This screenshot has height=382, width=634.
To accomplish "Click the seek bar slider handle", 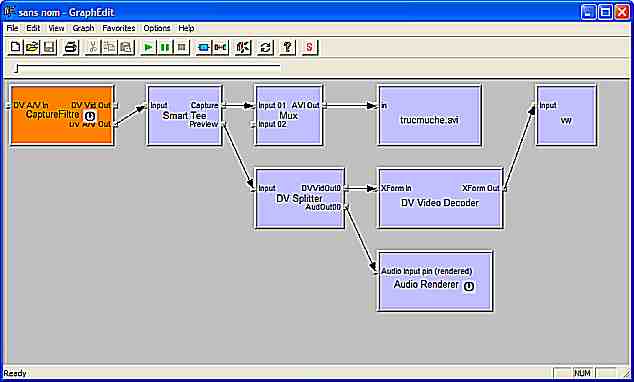I will tap(16, 69).
